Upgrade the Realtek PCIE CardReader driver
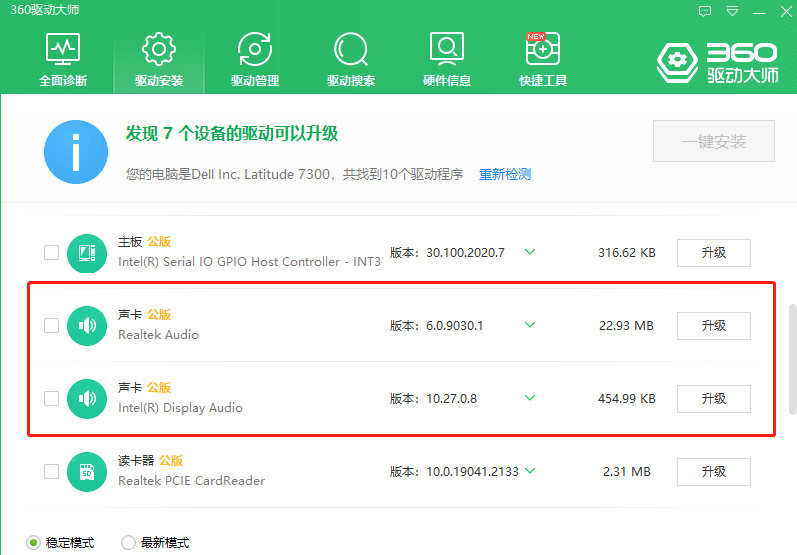The height and width of the screenshot is (555, 797). (714, 472)
